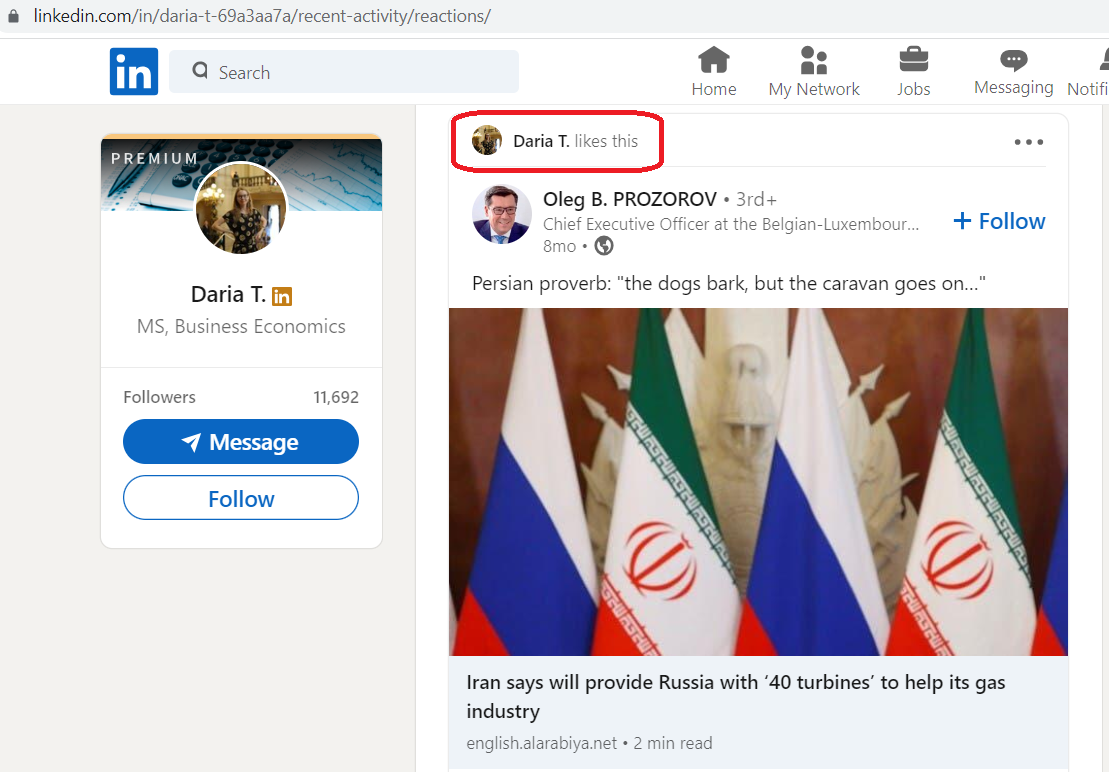Click the 'Followers' label
Image resolution: width=1109 pixels, height=772 pixels.
159,397
